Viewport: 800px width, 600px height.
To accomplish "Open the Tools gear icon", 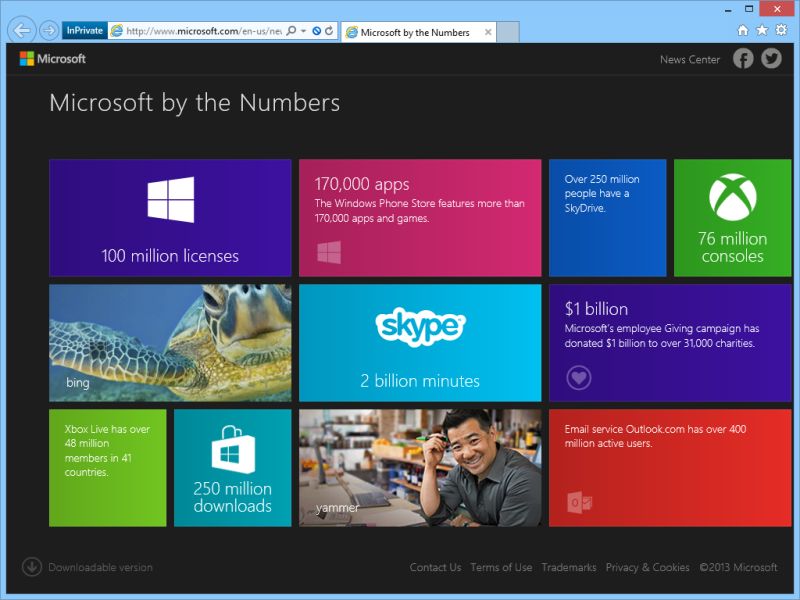I will (781, 30).
